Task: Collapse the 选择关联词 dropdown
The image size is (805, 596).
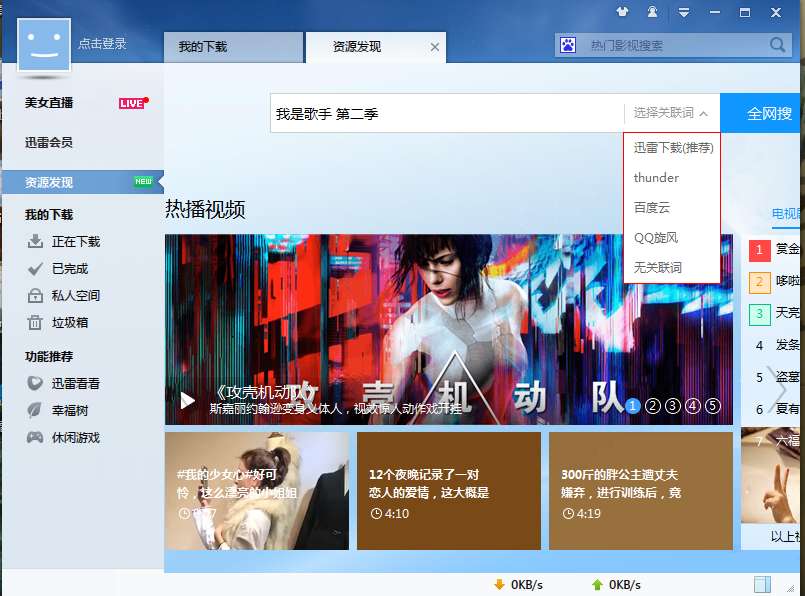Action: [x=670, y=113]
